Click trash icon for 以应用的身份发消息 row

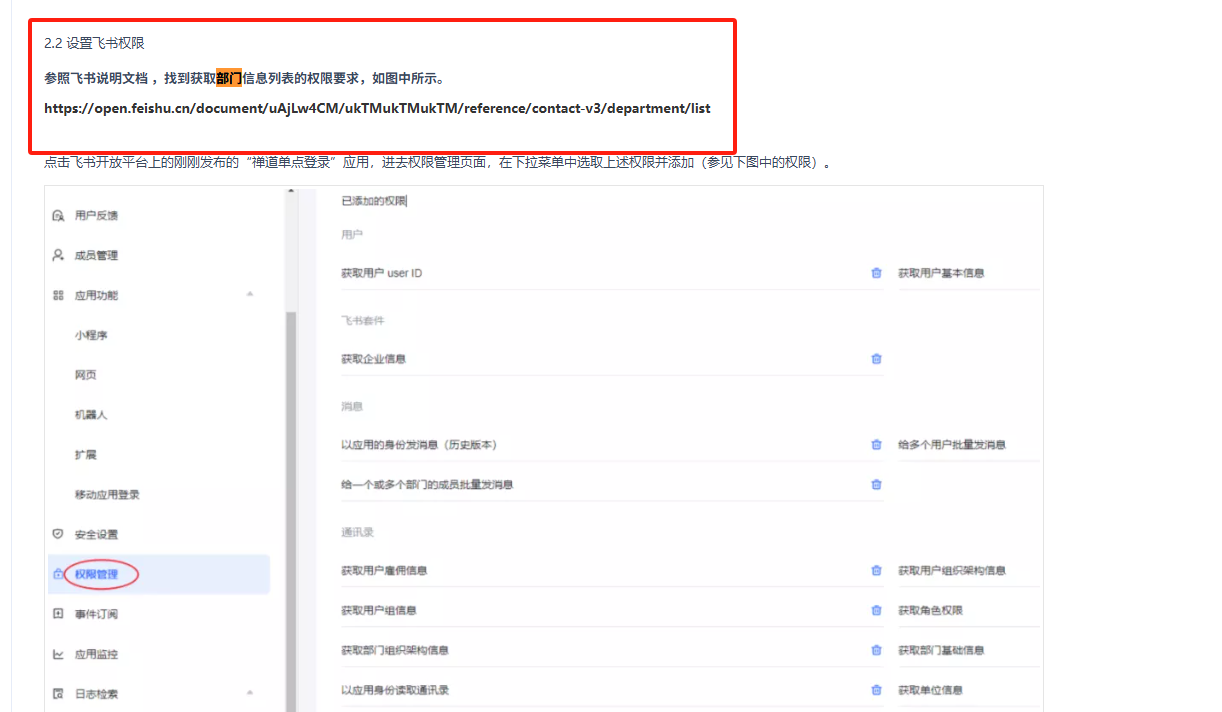[876, 445]
